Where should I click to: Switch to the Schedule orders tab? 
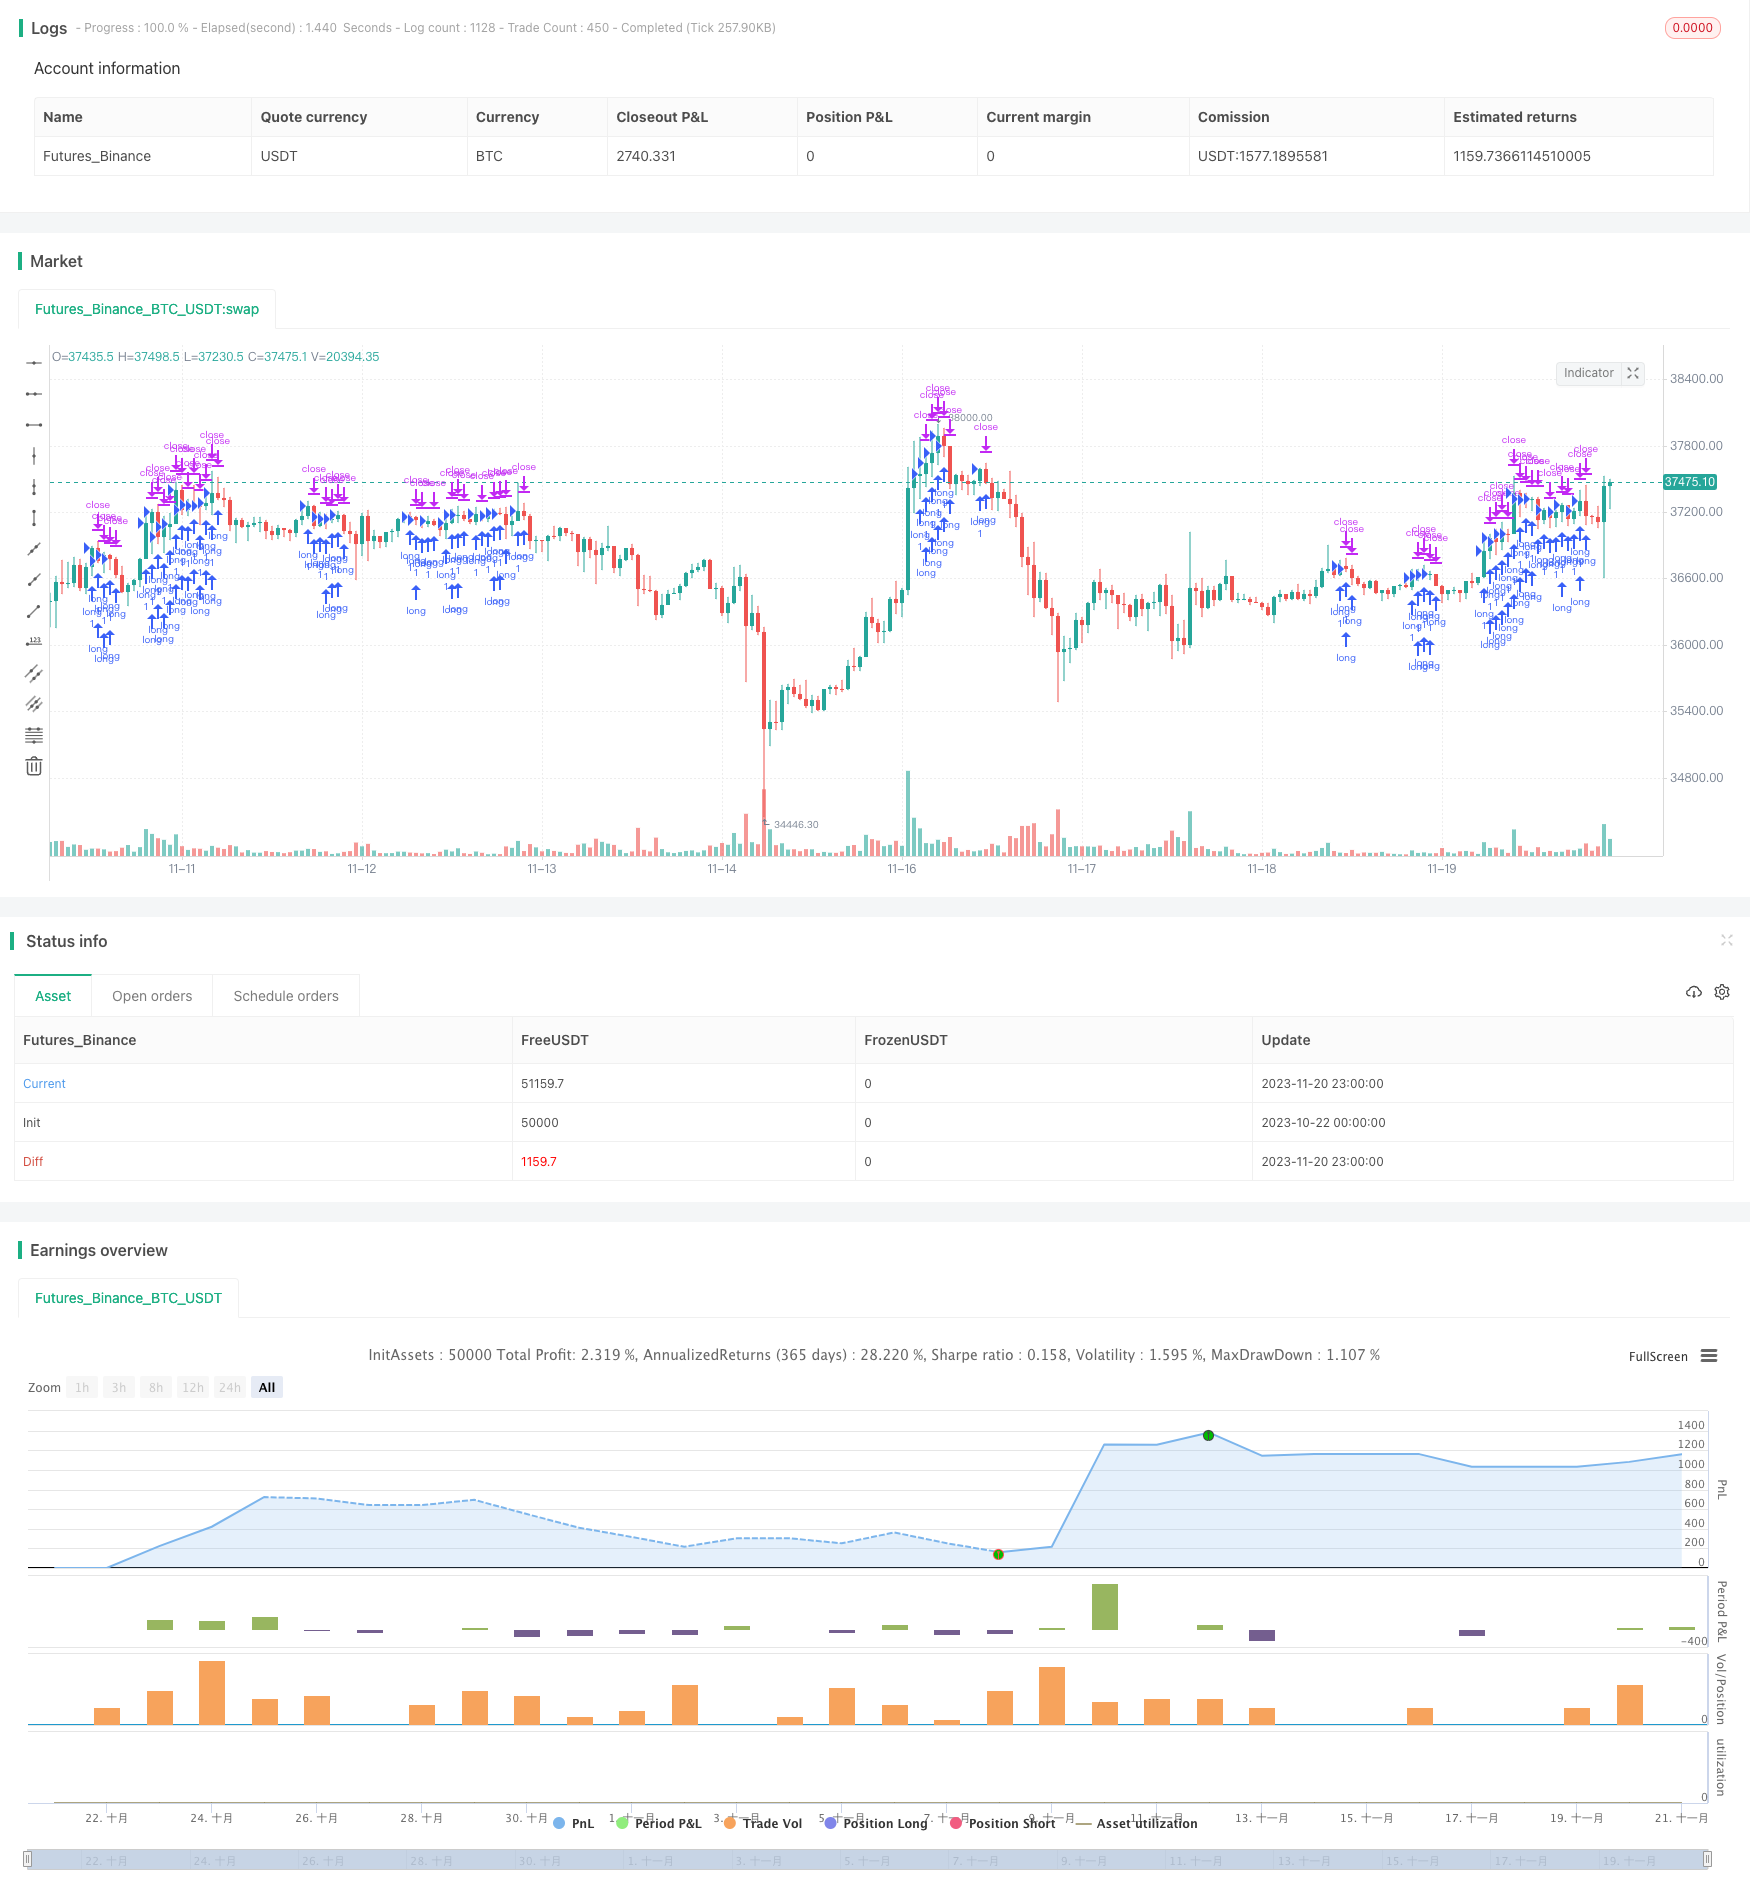pos(286,996)
